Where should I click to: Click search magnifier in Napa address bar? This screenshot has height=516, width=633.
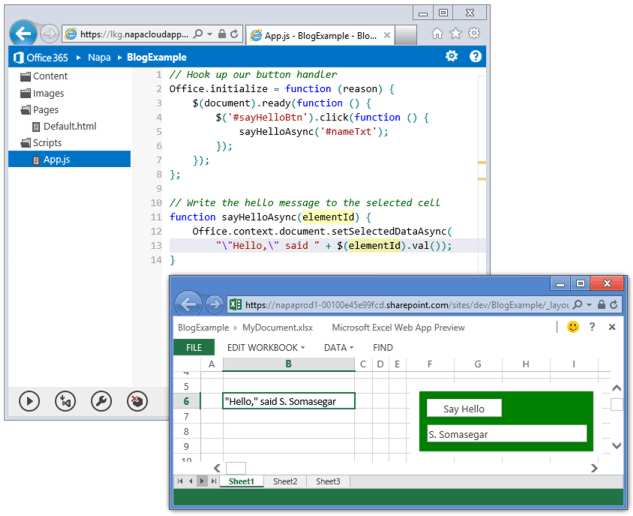(198, 34)
